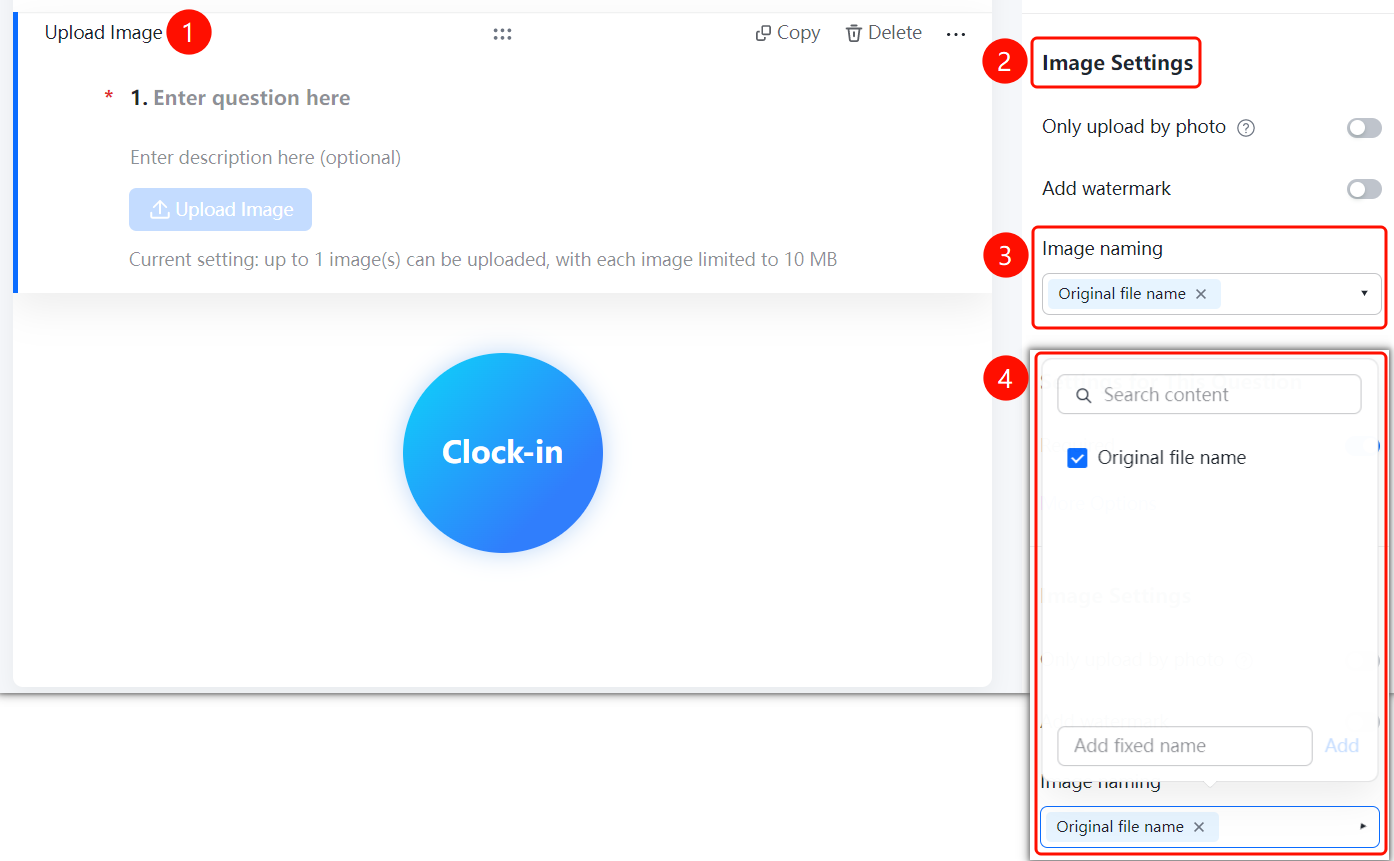
Task: Uncheck the Original file name checkbox
Action: [x=1077, y=458]
